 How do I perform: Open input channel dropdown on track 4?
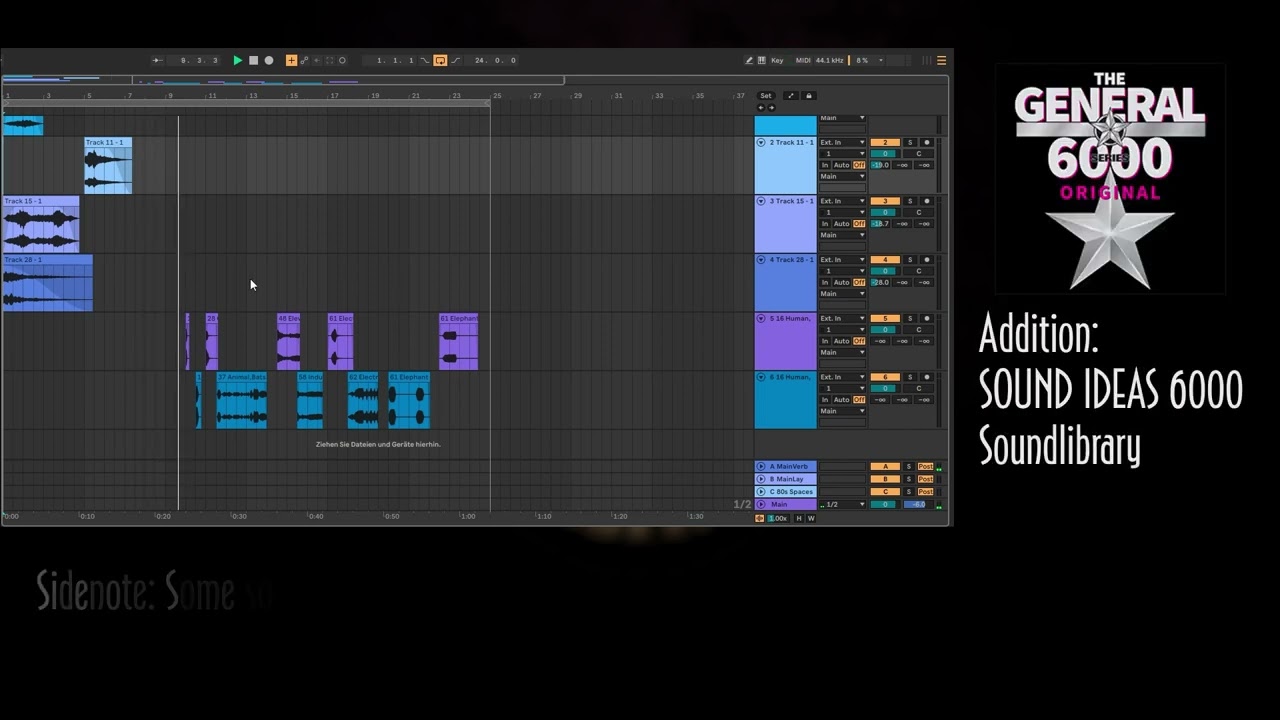coord(843,271)
